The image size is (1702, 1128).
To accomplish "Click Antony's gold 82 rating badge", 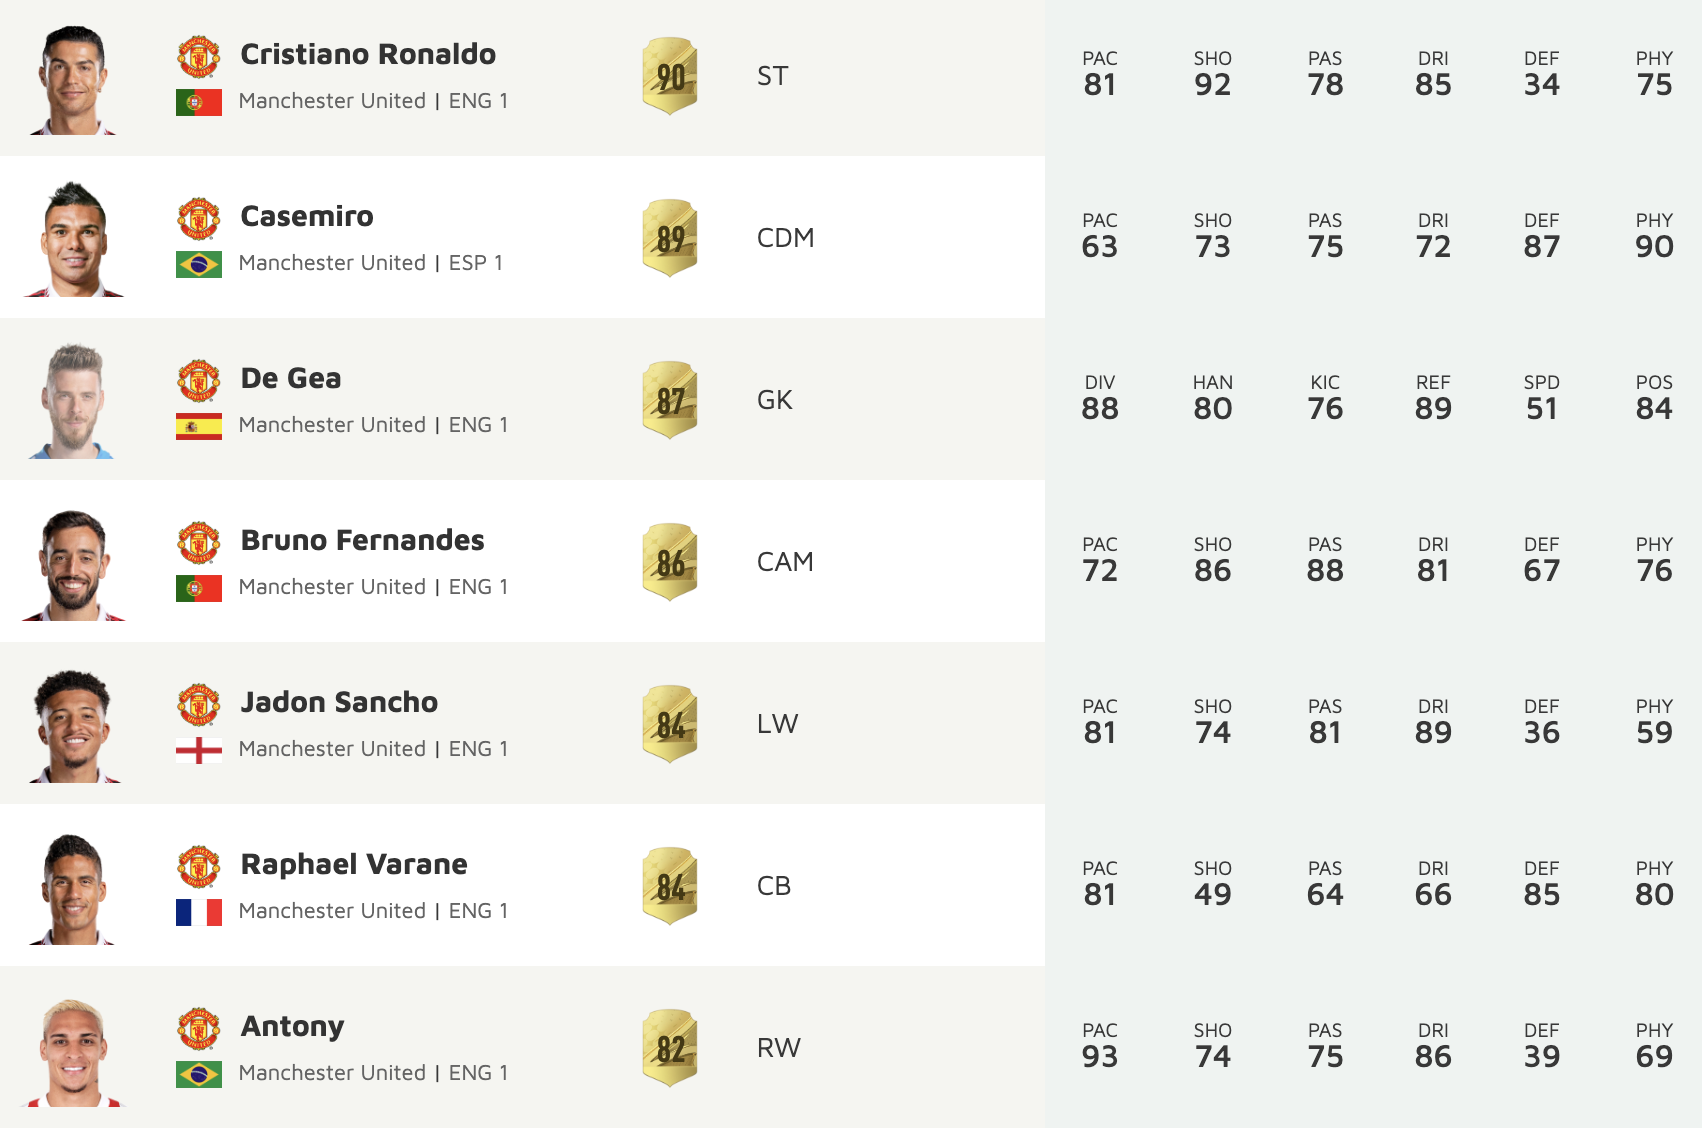I will [670, 1048].
